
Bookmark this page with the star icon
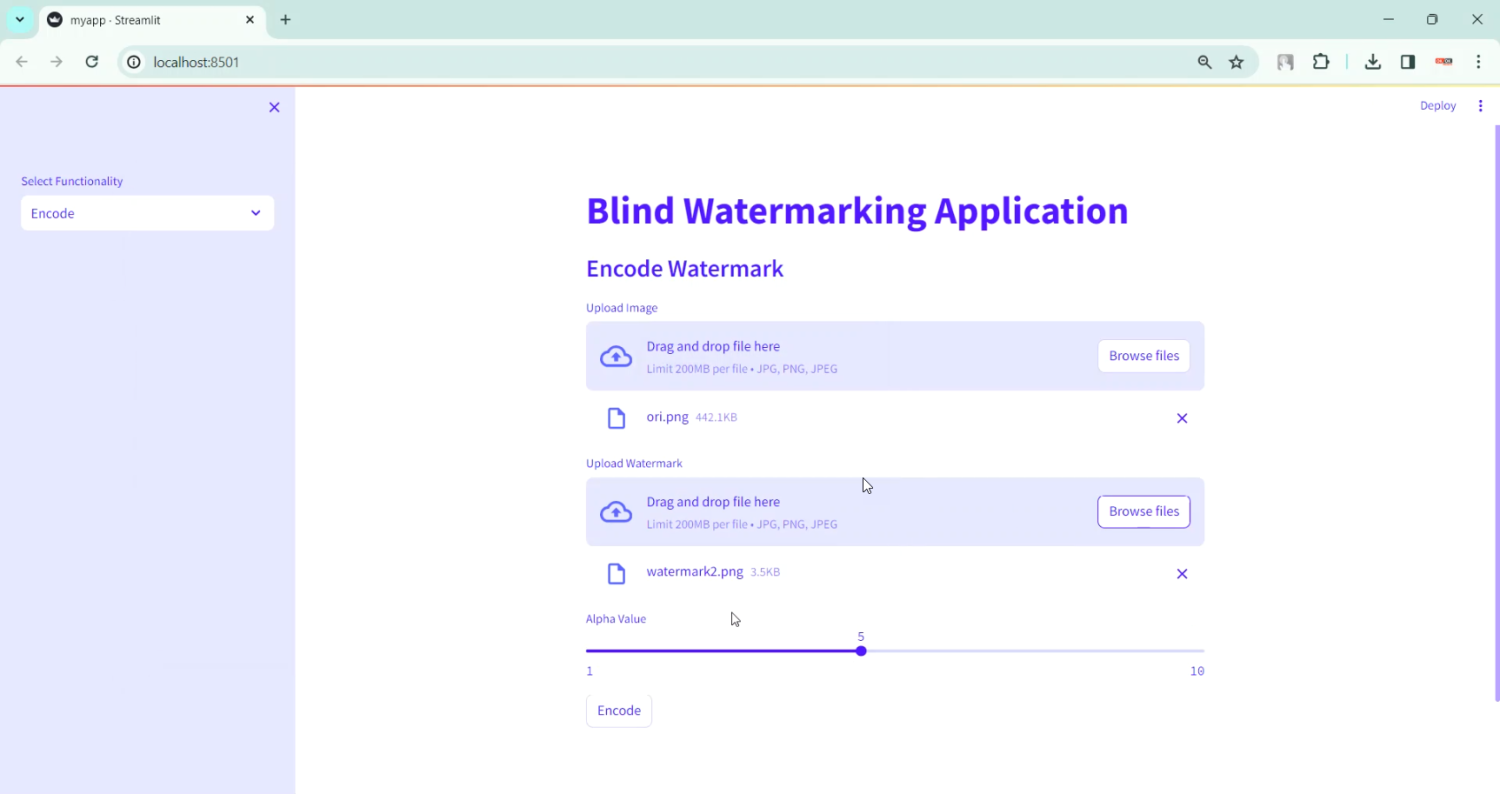click(x=1236, y=62)
